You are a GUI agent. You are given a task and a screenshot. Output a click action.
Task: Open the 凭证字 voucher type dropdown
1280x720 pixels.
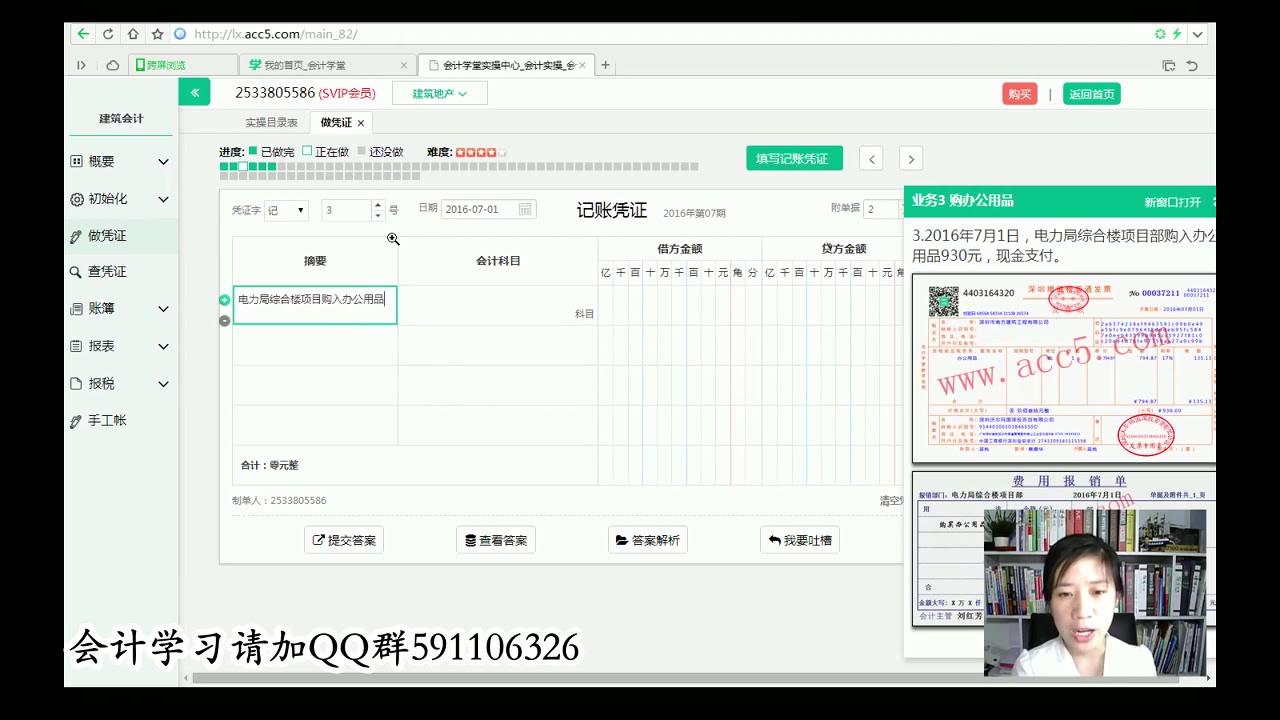[287, 209]
